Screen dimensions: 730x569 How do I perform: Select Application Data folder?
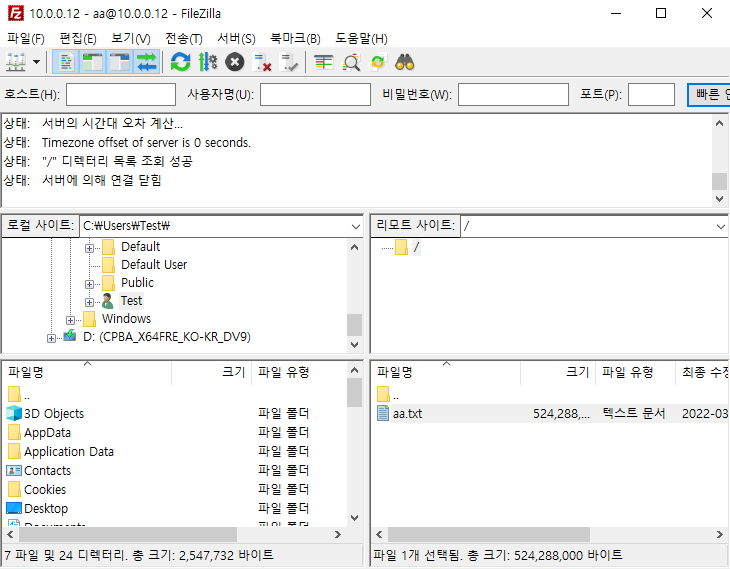coord(69,452)
